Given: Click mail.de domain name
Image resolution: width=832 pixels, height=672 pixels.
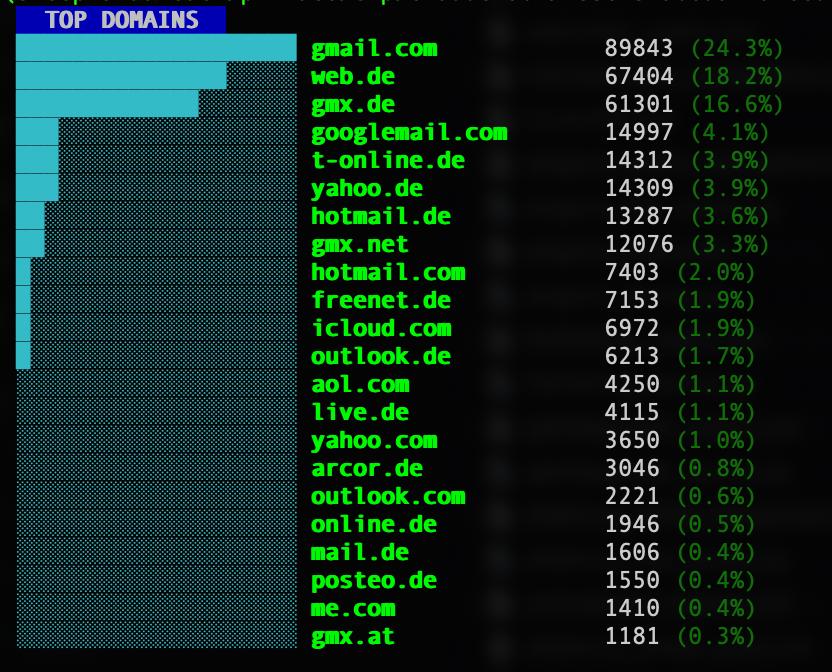Looking at the screenshot, I should tap(360, 553).
